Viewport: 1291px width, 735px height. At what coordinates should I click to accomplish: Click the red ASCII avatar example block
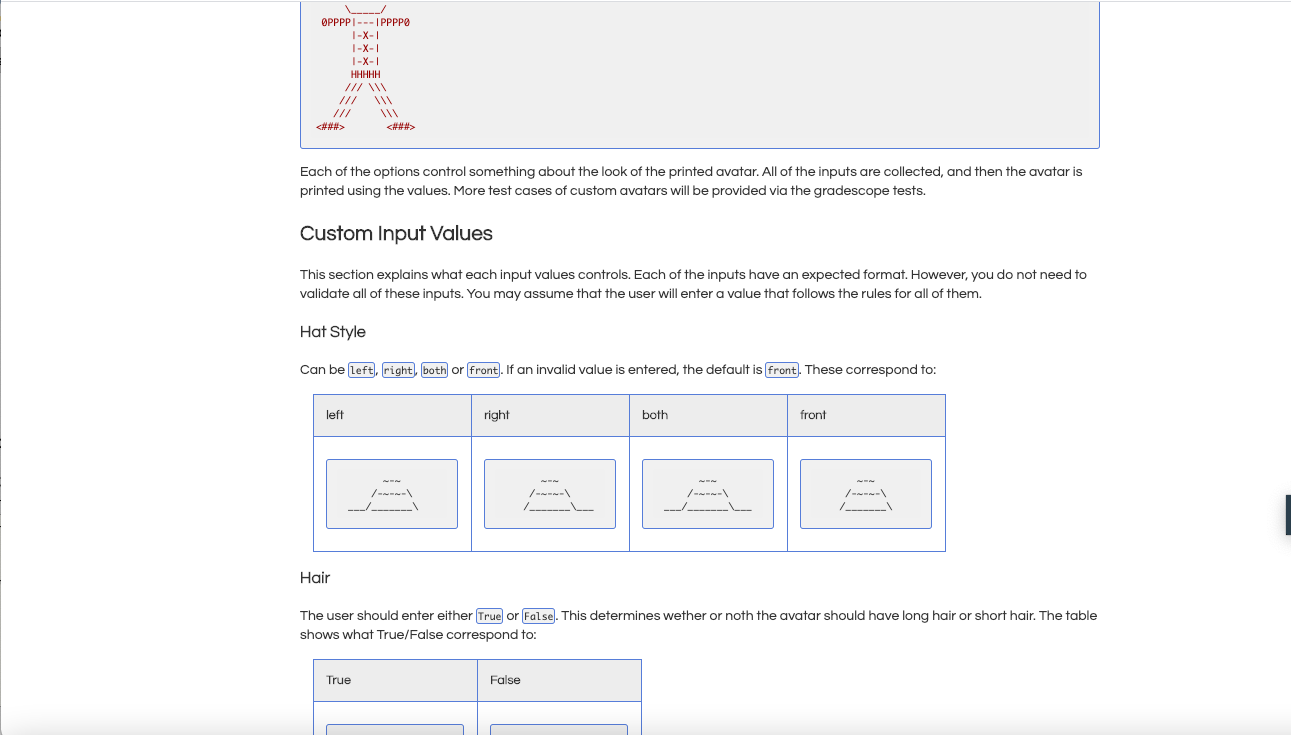[700, 74]
